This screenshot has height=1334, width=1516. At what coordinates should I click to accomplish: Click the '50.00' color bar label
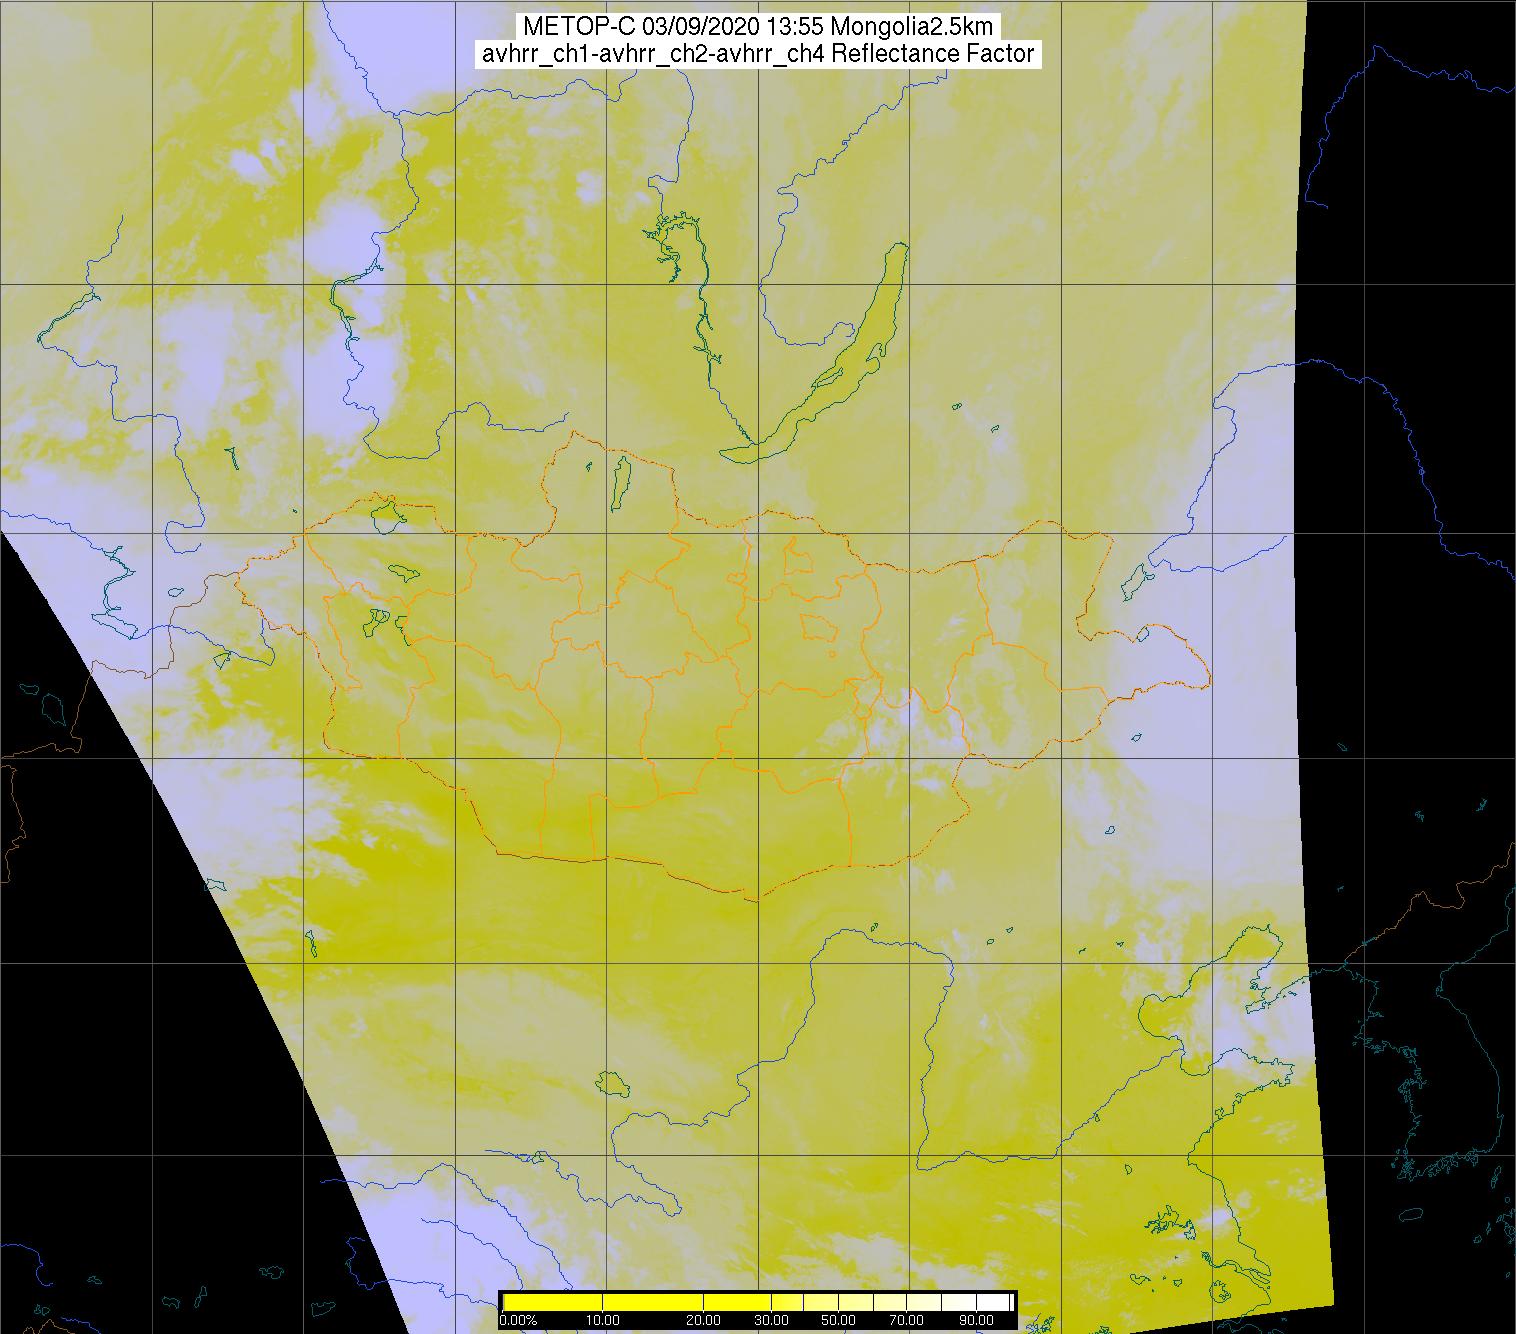point(838,1321)
